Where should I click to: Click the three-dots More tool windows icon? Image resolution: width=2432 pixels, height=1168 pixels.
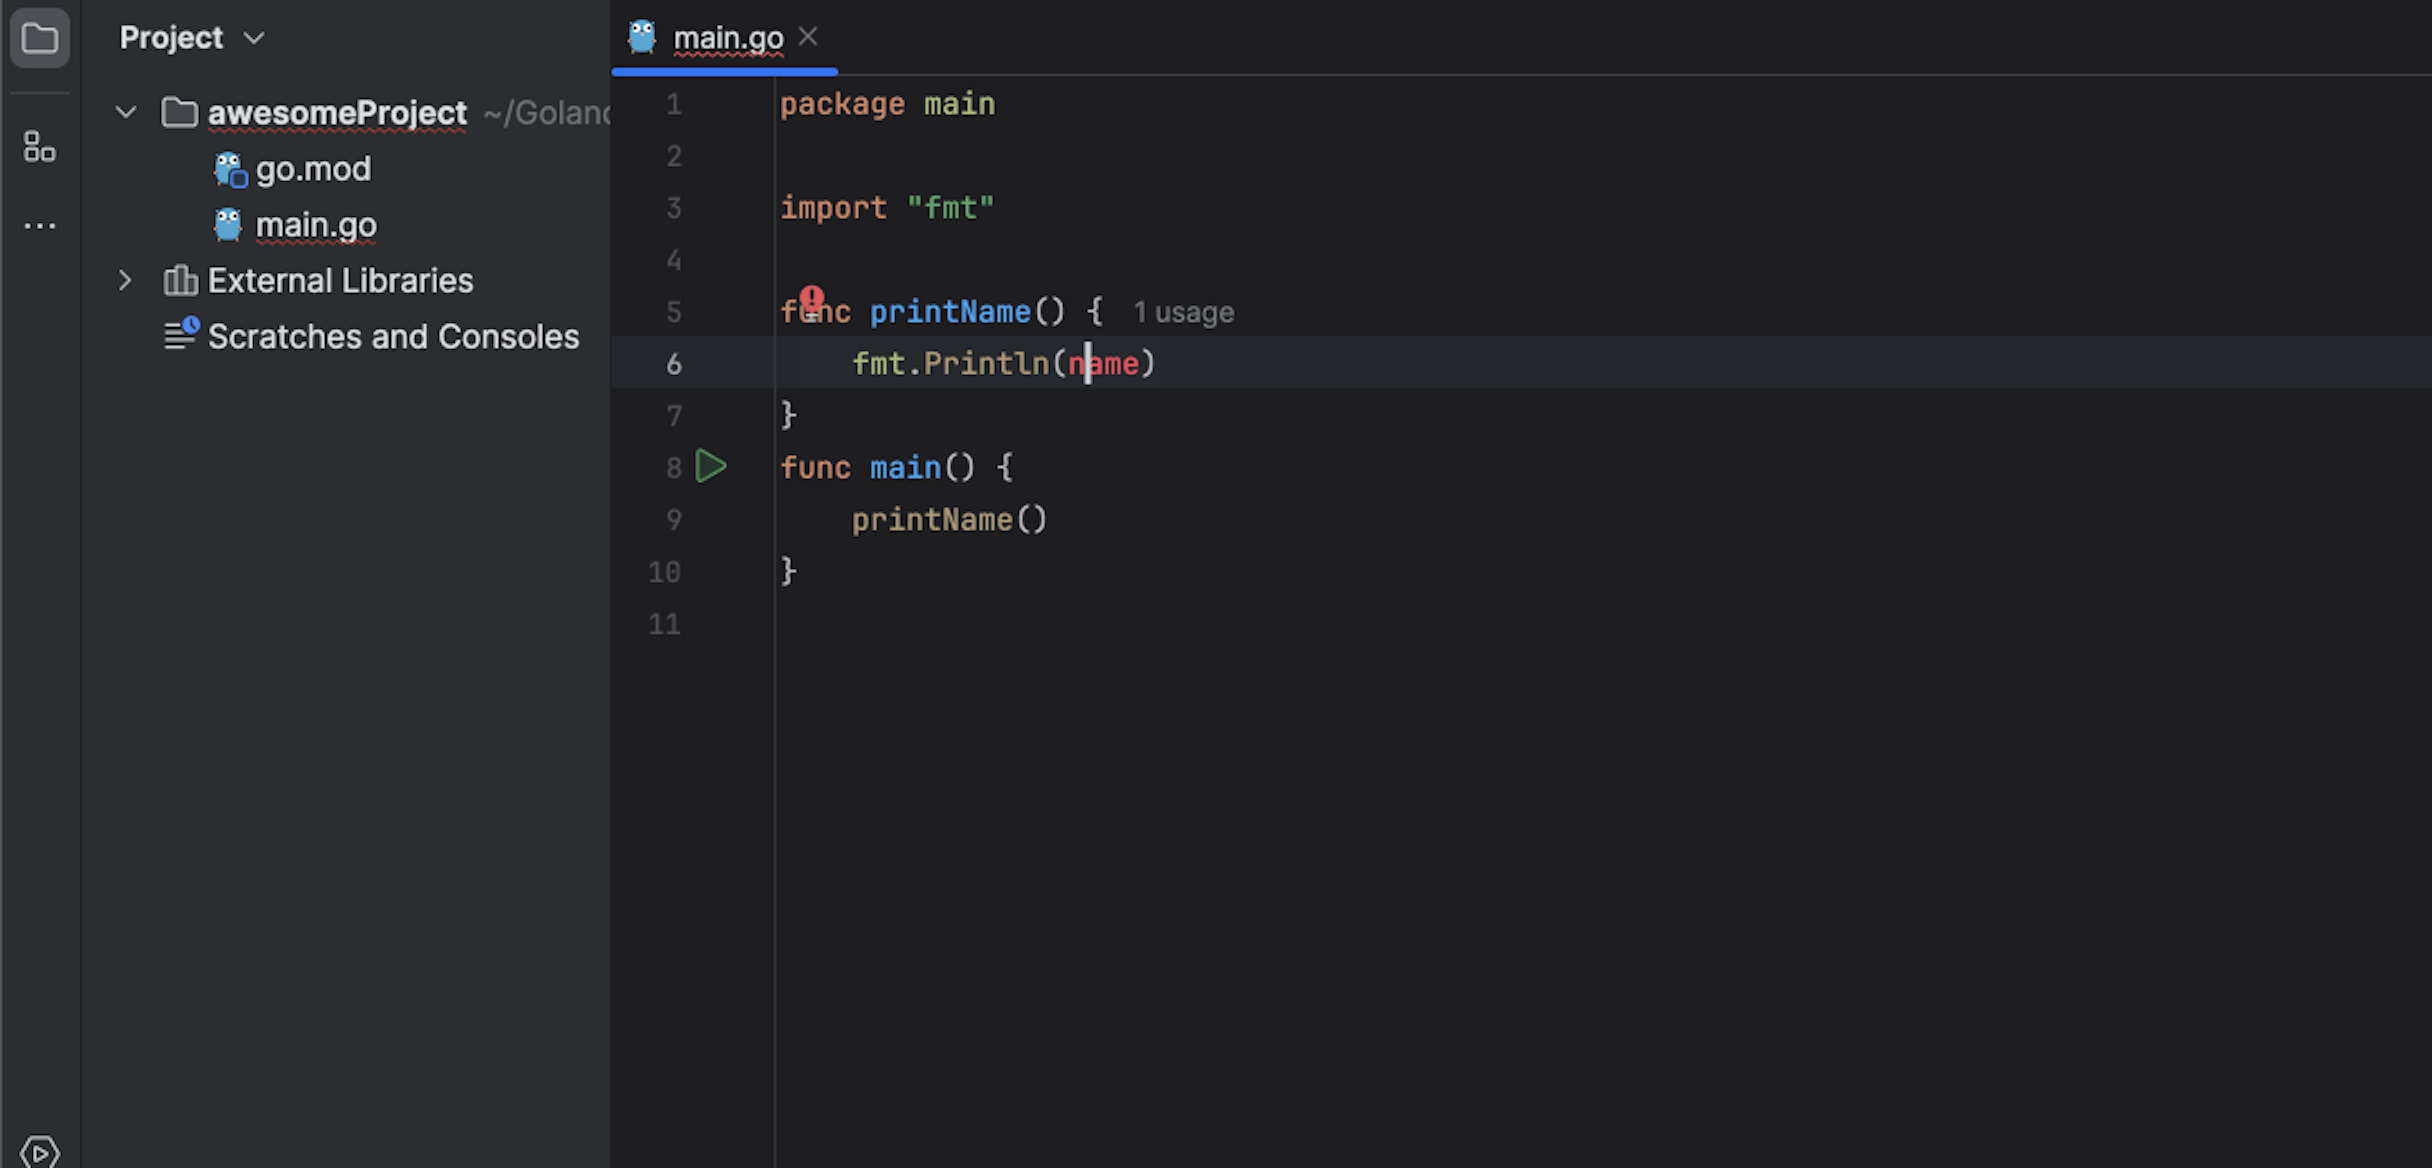point(39,226)
